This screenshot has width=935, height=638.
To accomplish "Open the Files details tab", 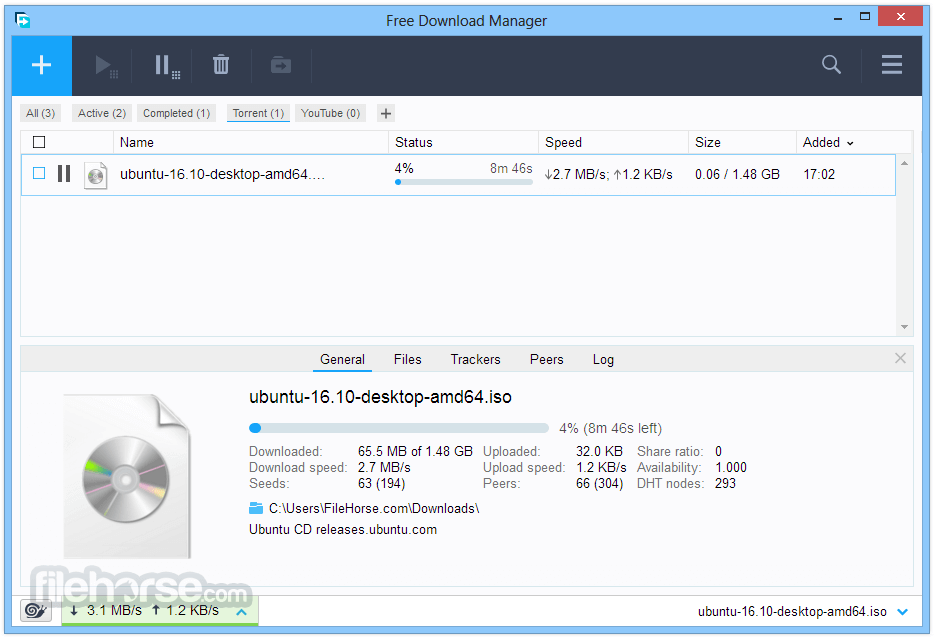I will (x=408, y=360).
